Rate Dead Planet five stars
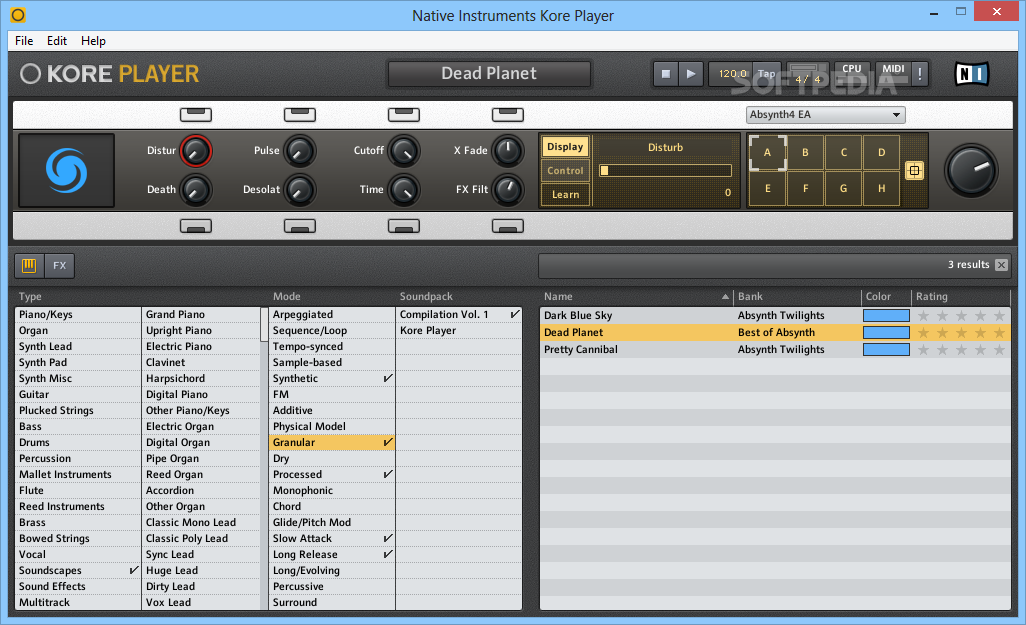Viewport: 1026px width, 625px height. pos(999,332)
